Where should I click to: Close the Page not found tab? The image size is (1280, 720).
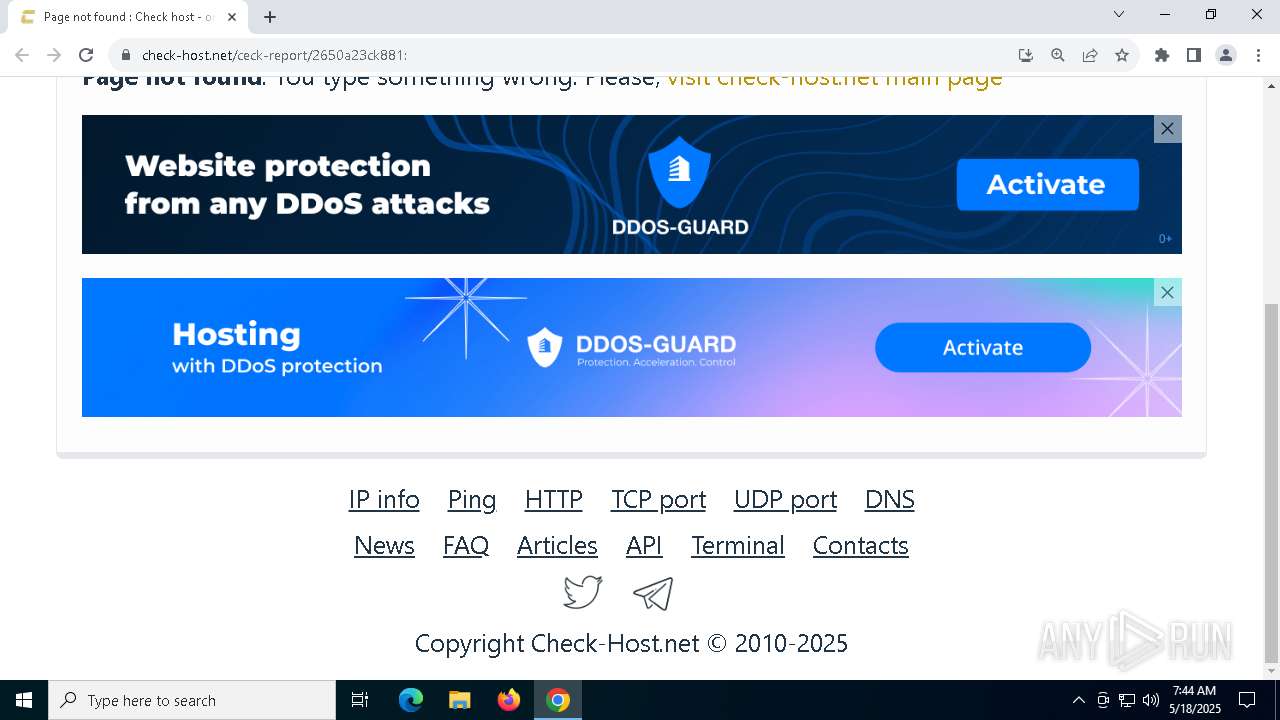[x=232, y=16]
